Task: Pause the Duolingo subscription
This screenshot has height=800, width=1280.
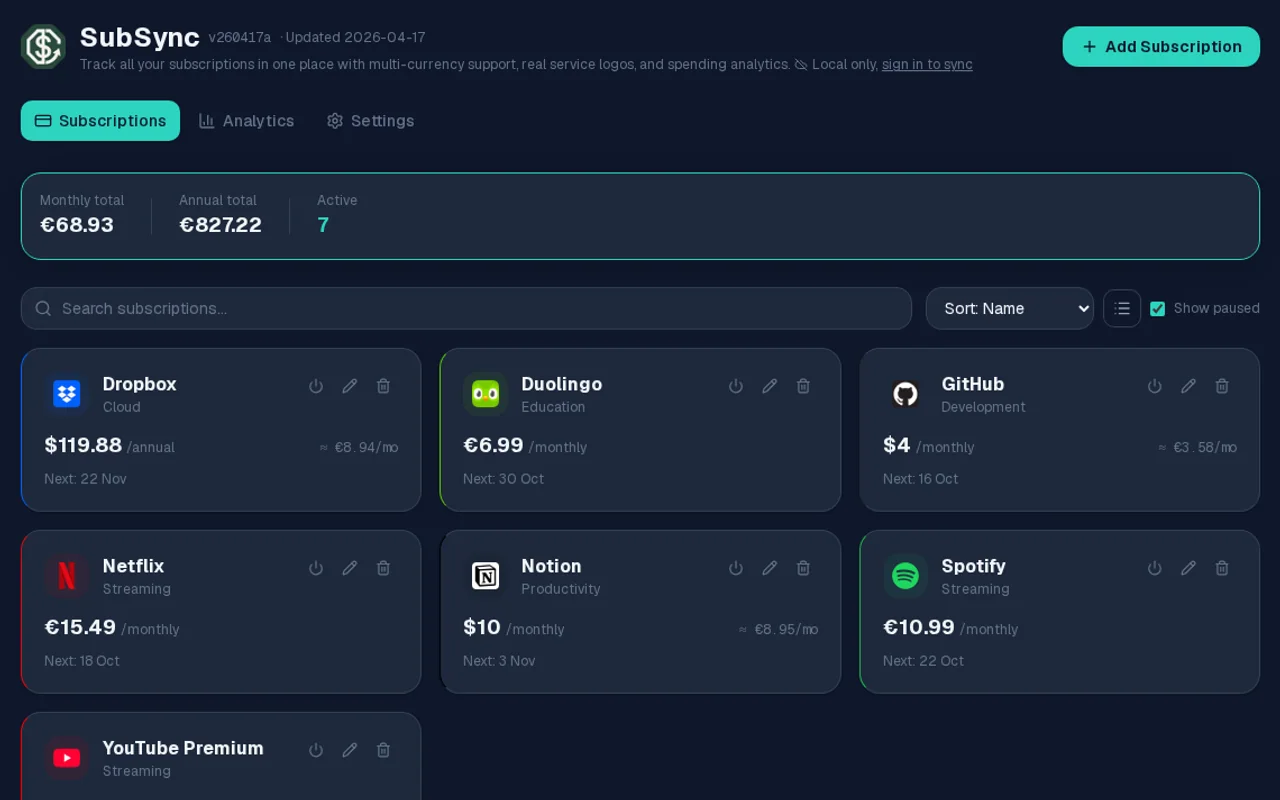Action: click(736, 386)
